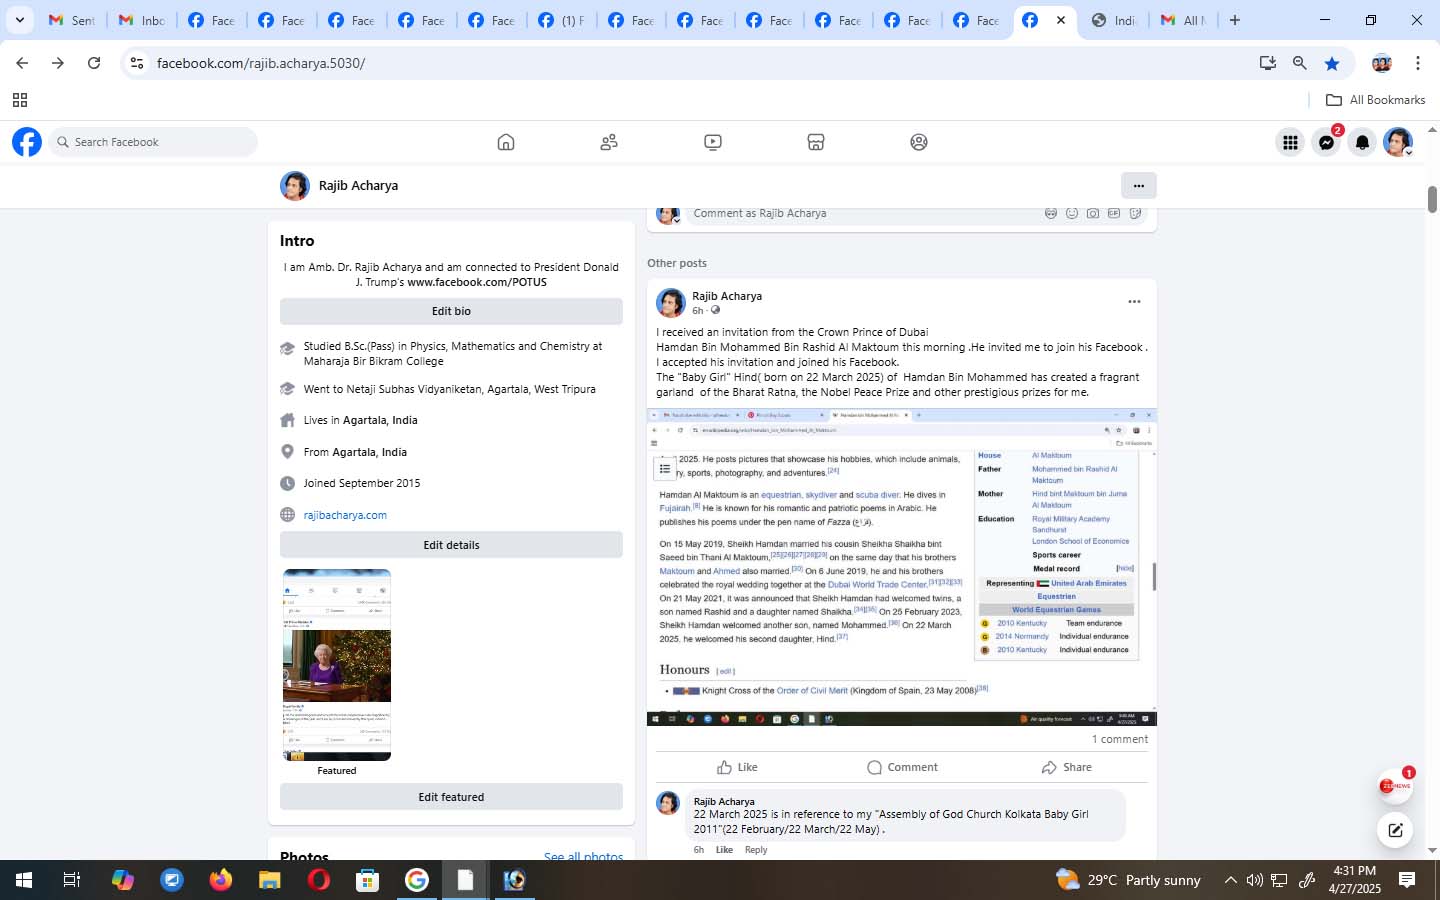This screenshot has width=1440, height=900.
Task: Click the Search Facebook field
Action: click(x=153, y=142)
